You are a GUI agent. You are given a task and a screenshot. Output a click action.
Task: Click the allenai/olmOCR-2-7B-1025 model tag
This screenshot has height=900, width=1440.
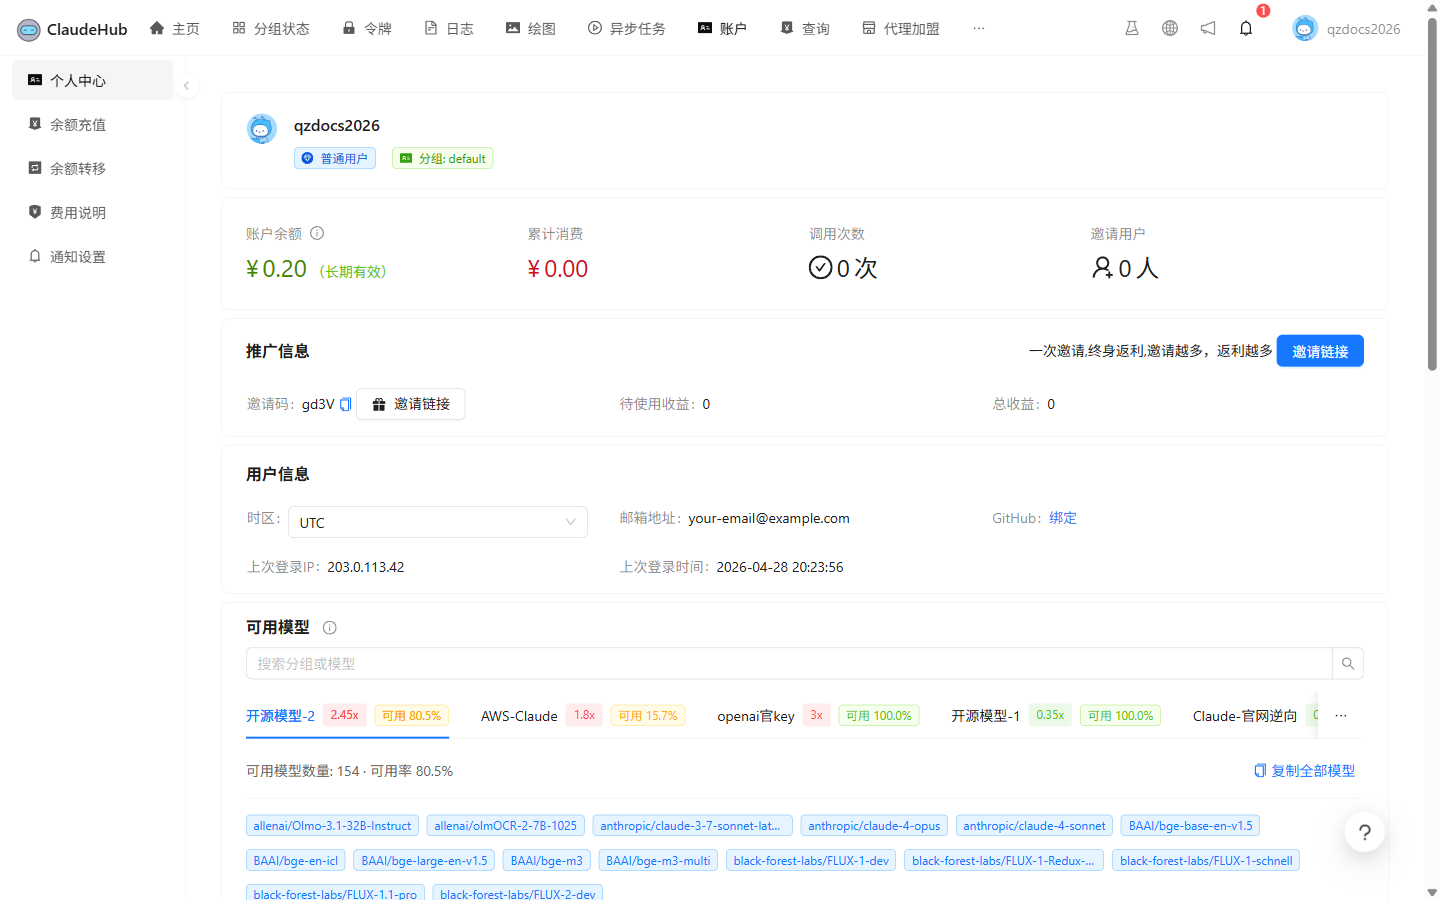point(506,826)
